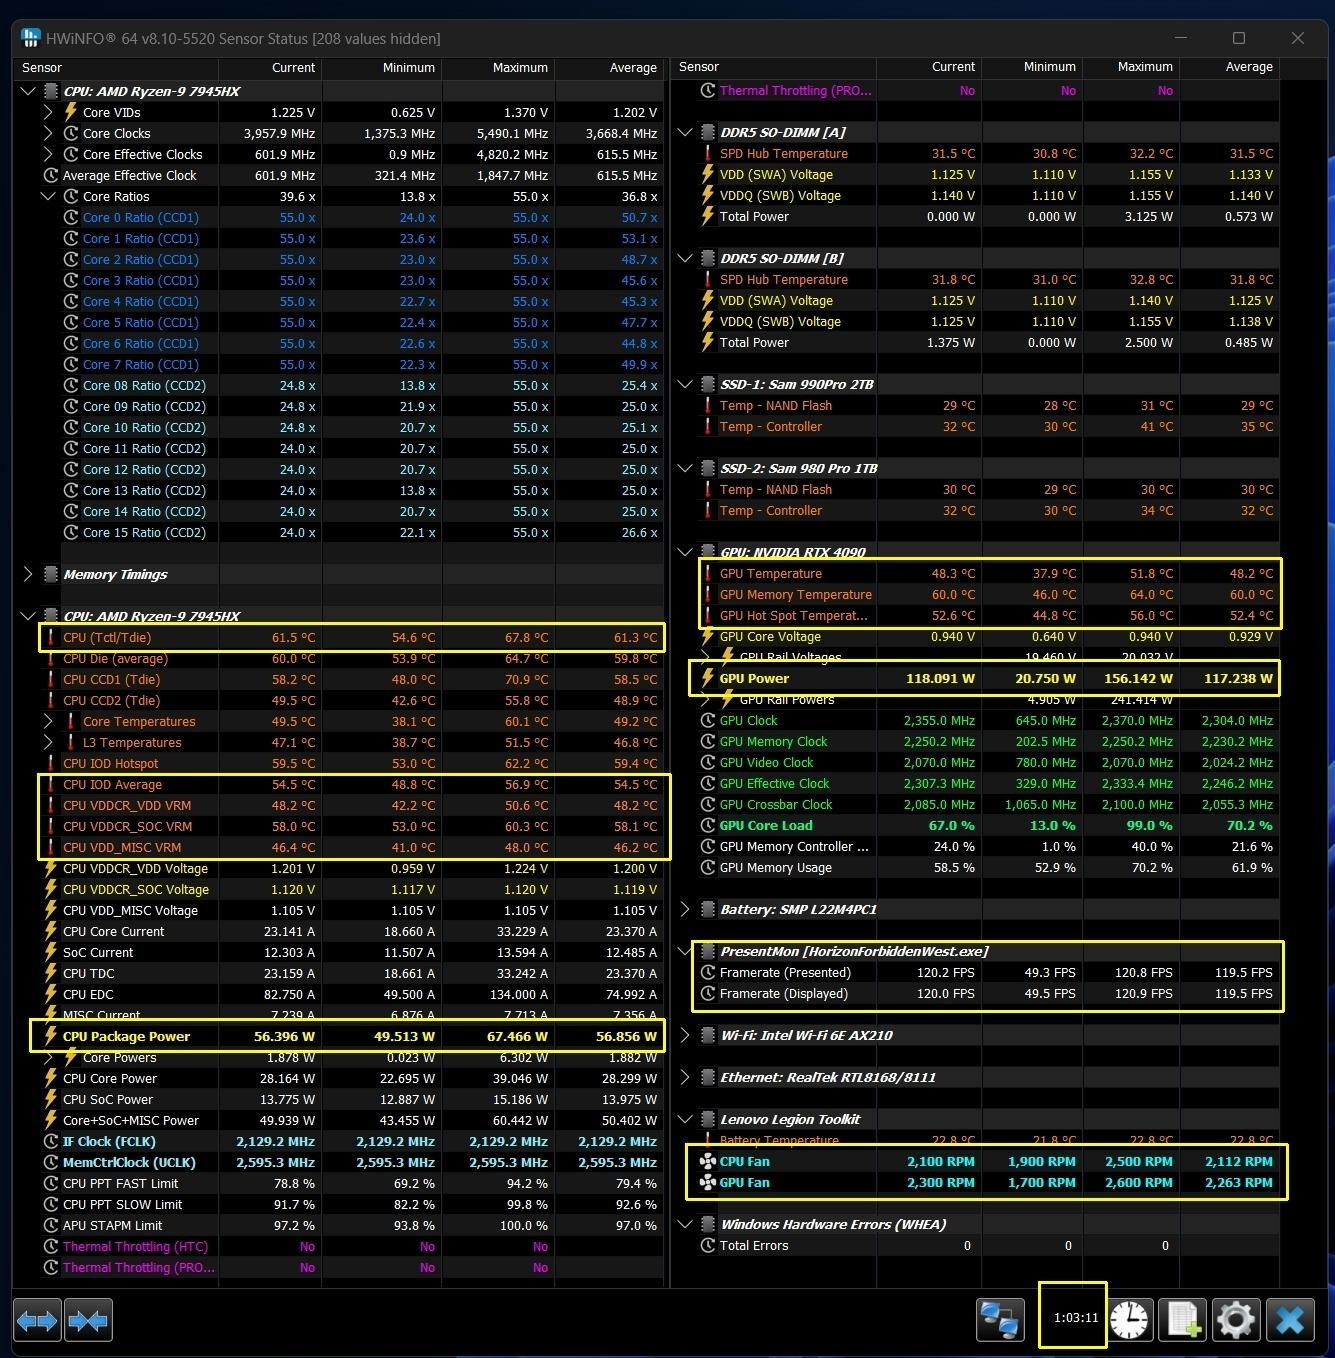1335x1358 pixels.
Task: Click the Thermal Throttling (HTC) icon
Action: (x=51, y=1247)
